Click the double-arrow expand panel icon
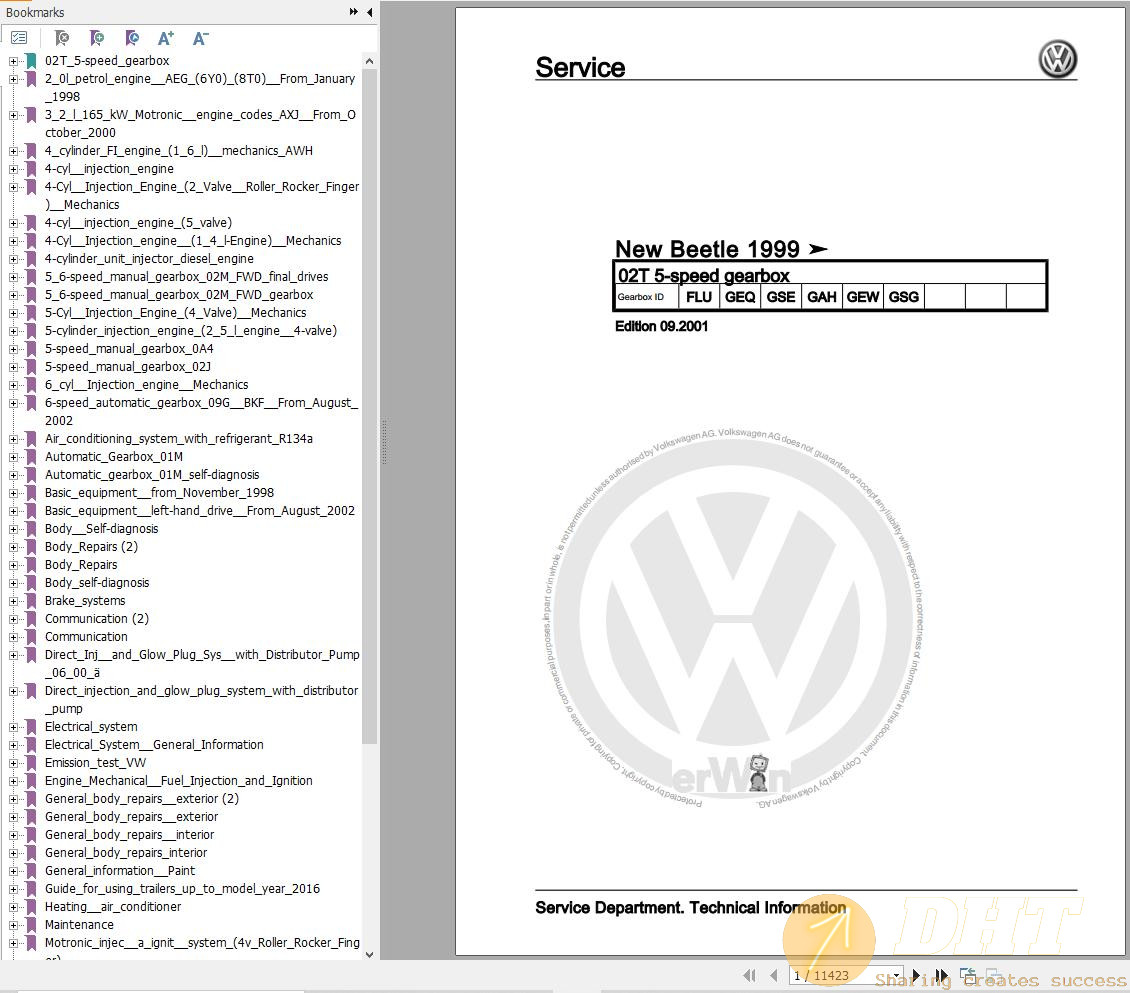Viewport: 1130px width, 993px height. click(x=353, y=12)
